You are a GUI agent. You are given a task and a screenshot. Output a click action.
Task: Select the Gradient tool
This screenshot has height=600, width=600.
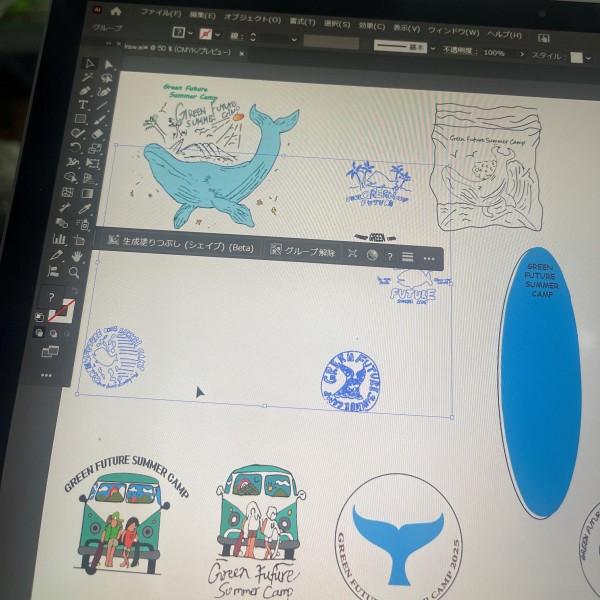coord(87,193)
